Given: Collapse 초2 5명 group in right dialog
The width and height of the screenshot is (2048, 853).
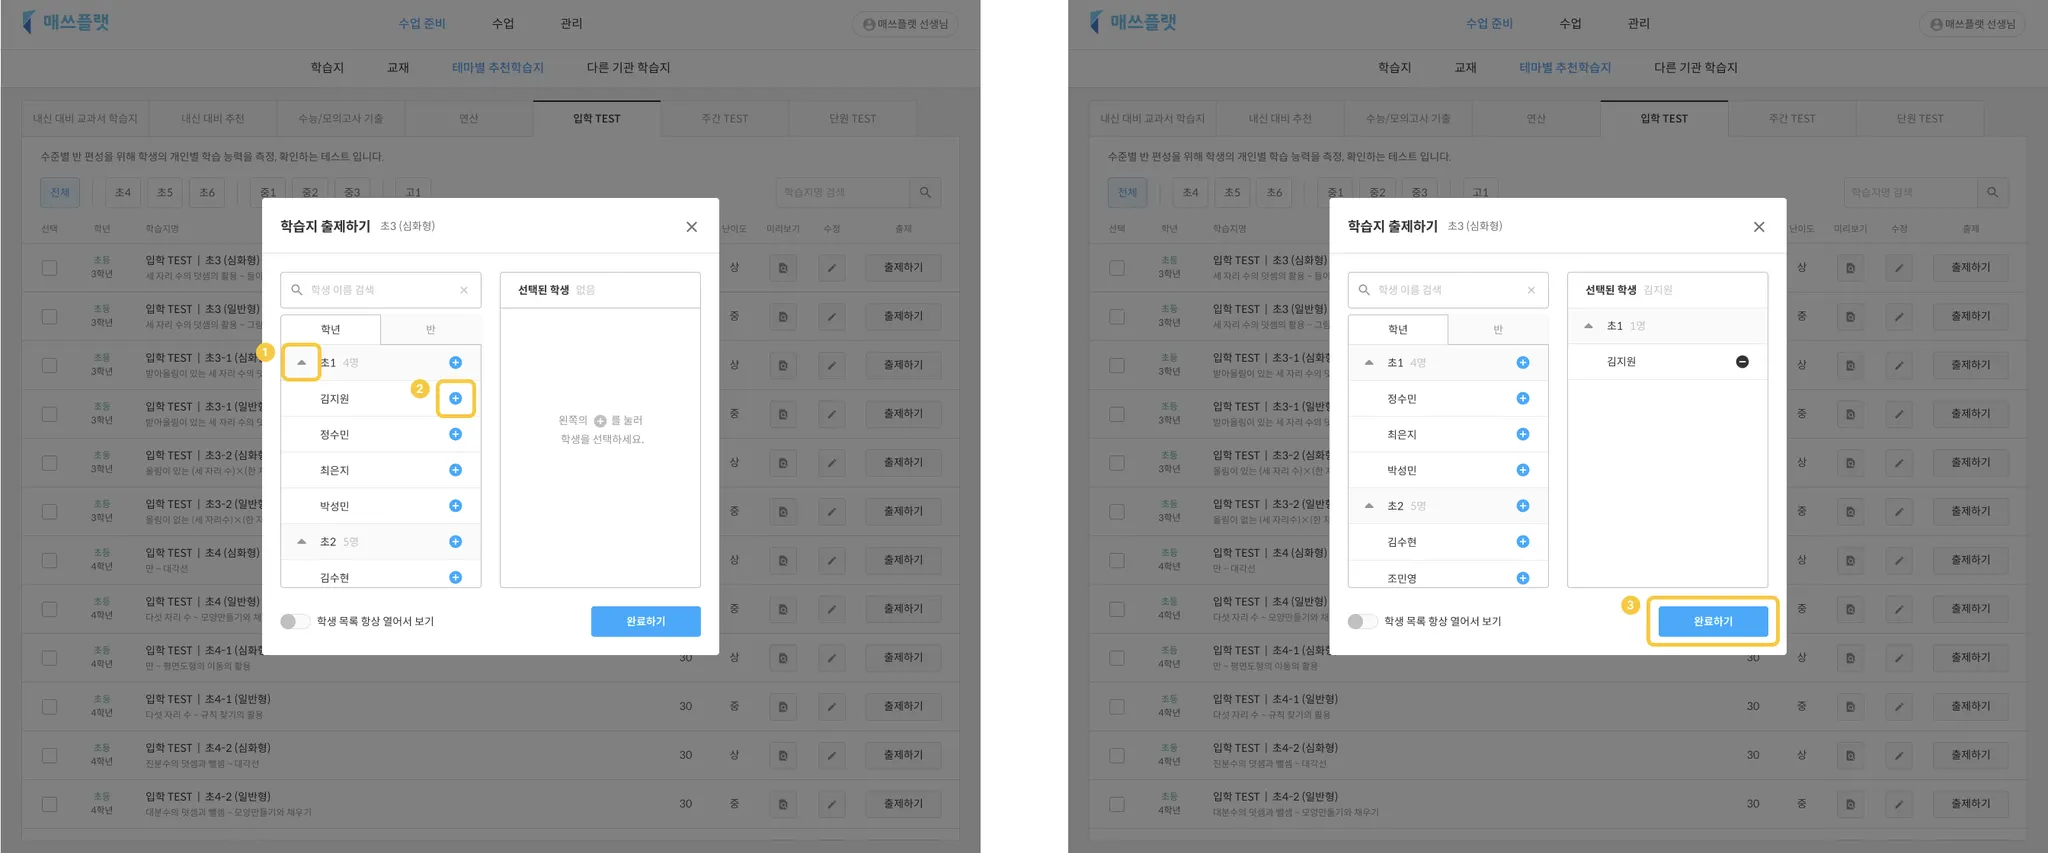Looking at the screenshot, I should [1369, 506].
